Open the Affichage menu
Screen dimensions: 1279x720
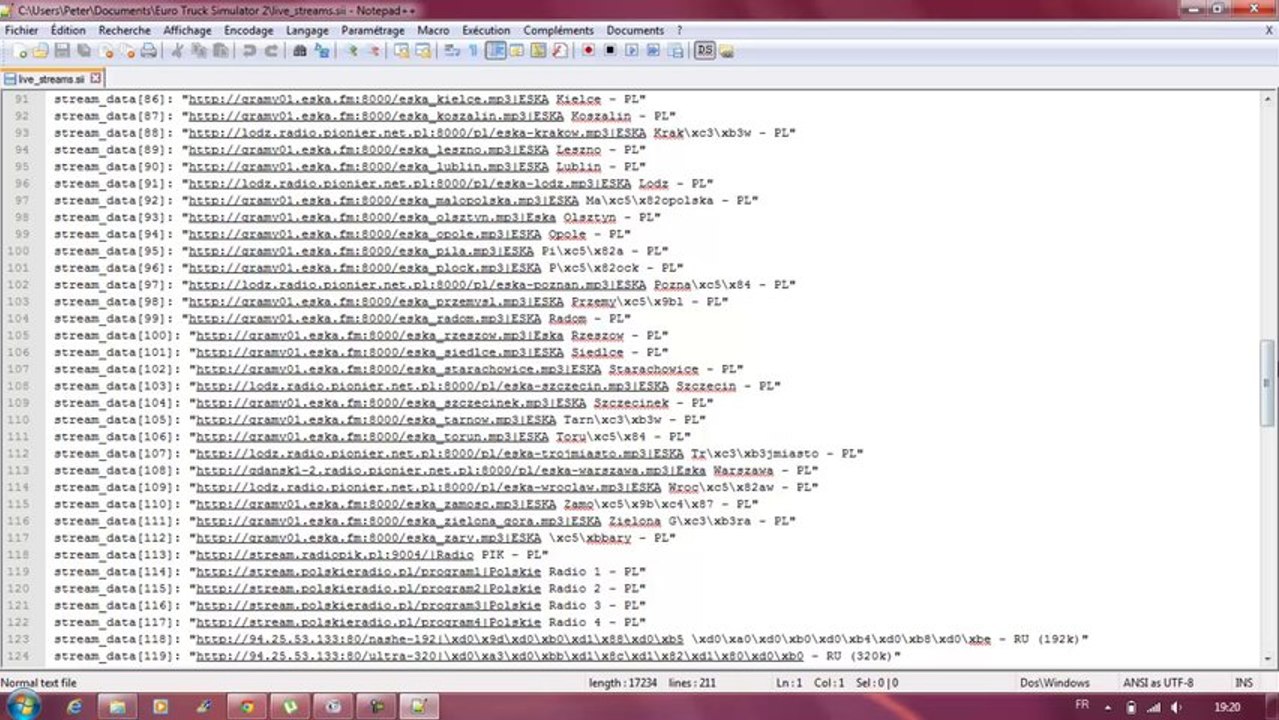click(x=188, y=30)
